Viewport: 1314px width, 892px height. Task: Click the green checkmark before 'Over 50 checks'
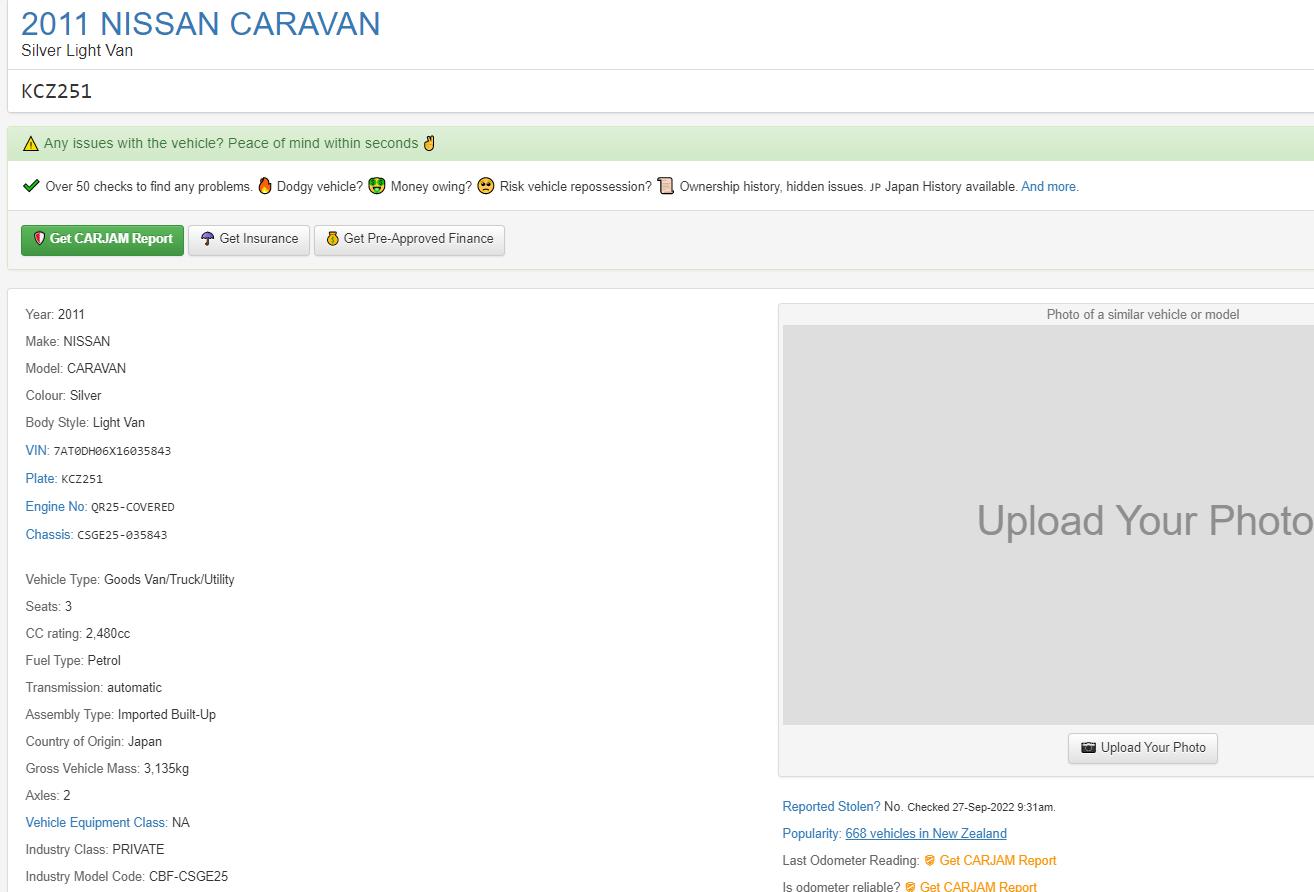coord(31,186)
